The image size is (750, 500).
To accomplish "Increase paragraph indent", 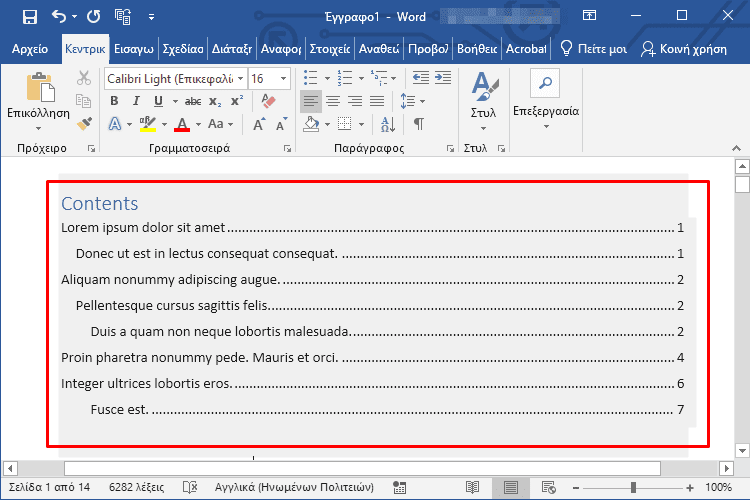I will tap(443, 78).
